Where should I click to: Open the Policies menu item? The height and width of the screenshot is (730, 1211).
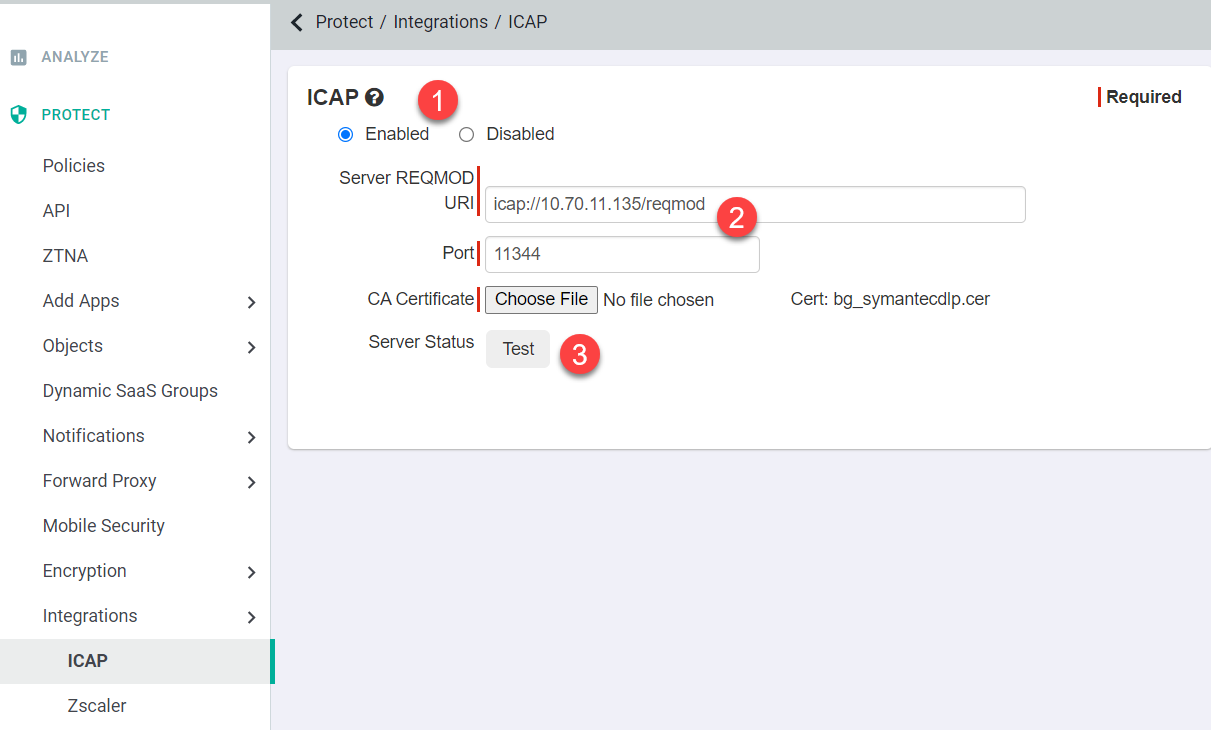74,166
